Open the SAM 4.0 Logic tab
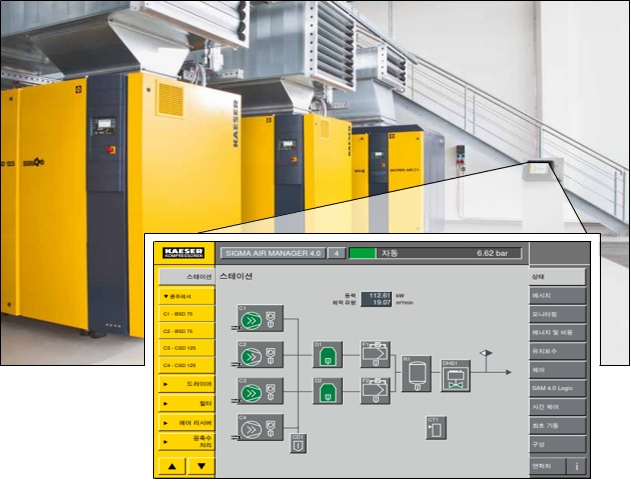 coord(557,388)
